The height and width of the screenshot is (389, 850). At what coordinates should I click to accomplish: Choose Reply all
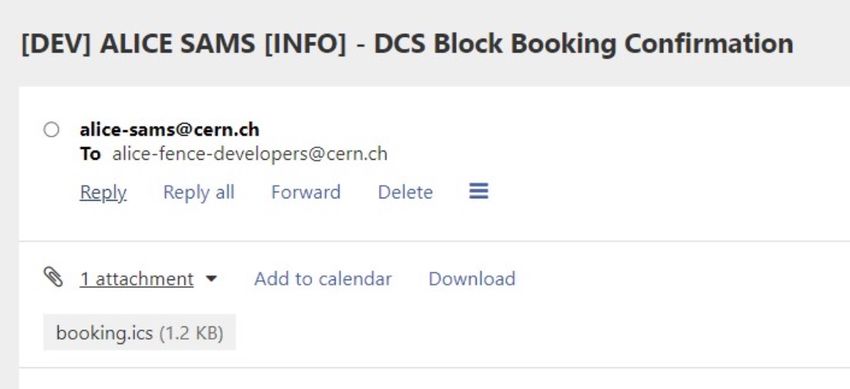199,192
